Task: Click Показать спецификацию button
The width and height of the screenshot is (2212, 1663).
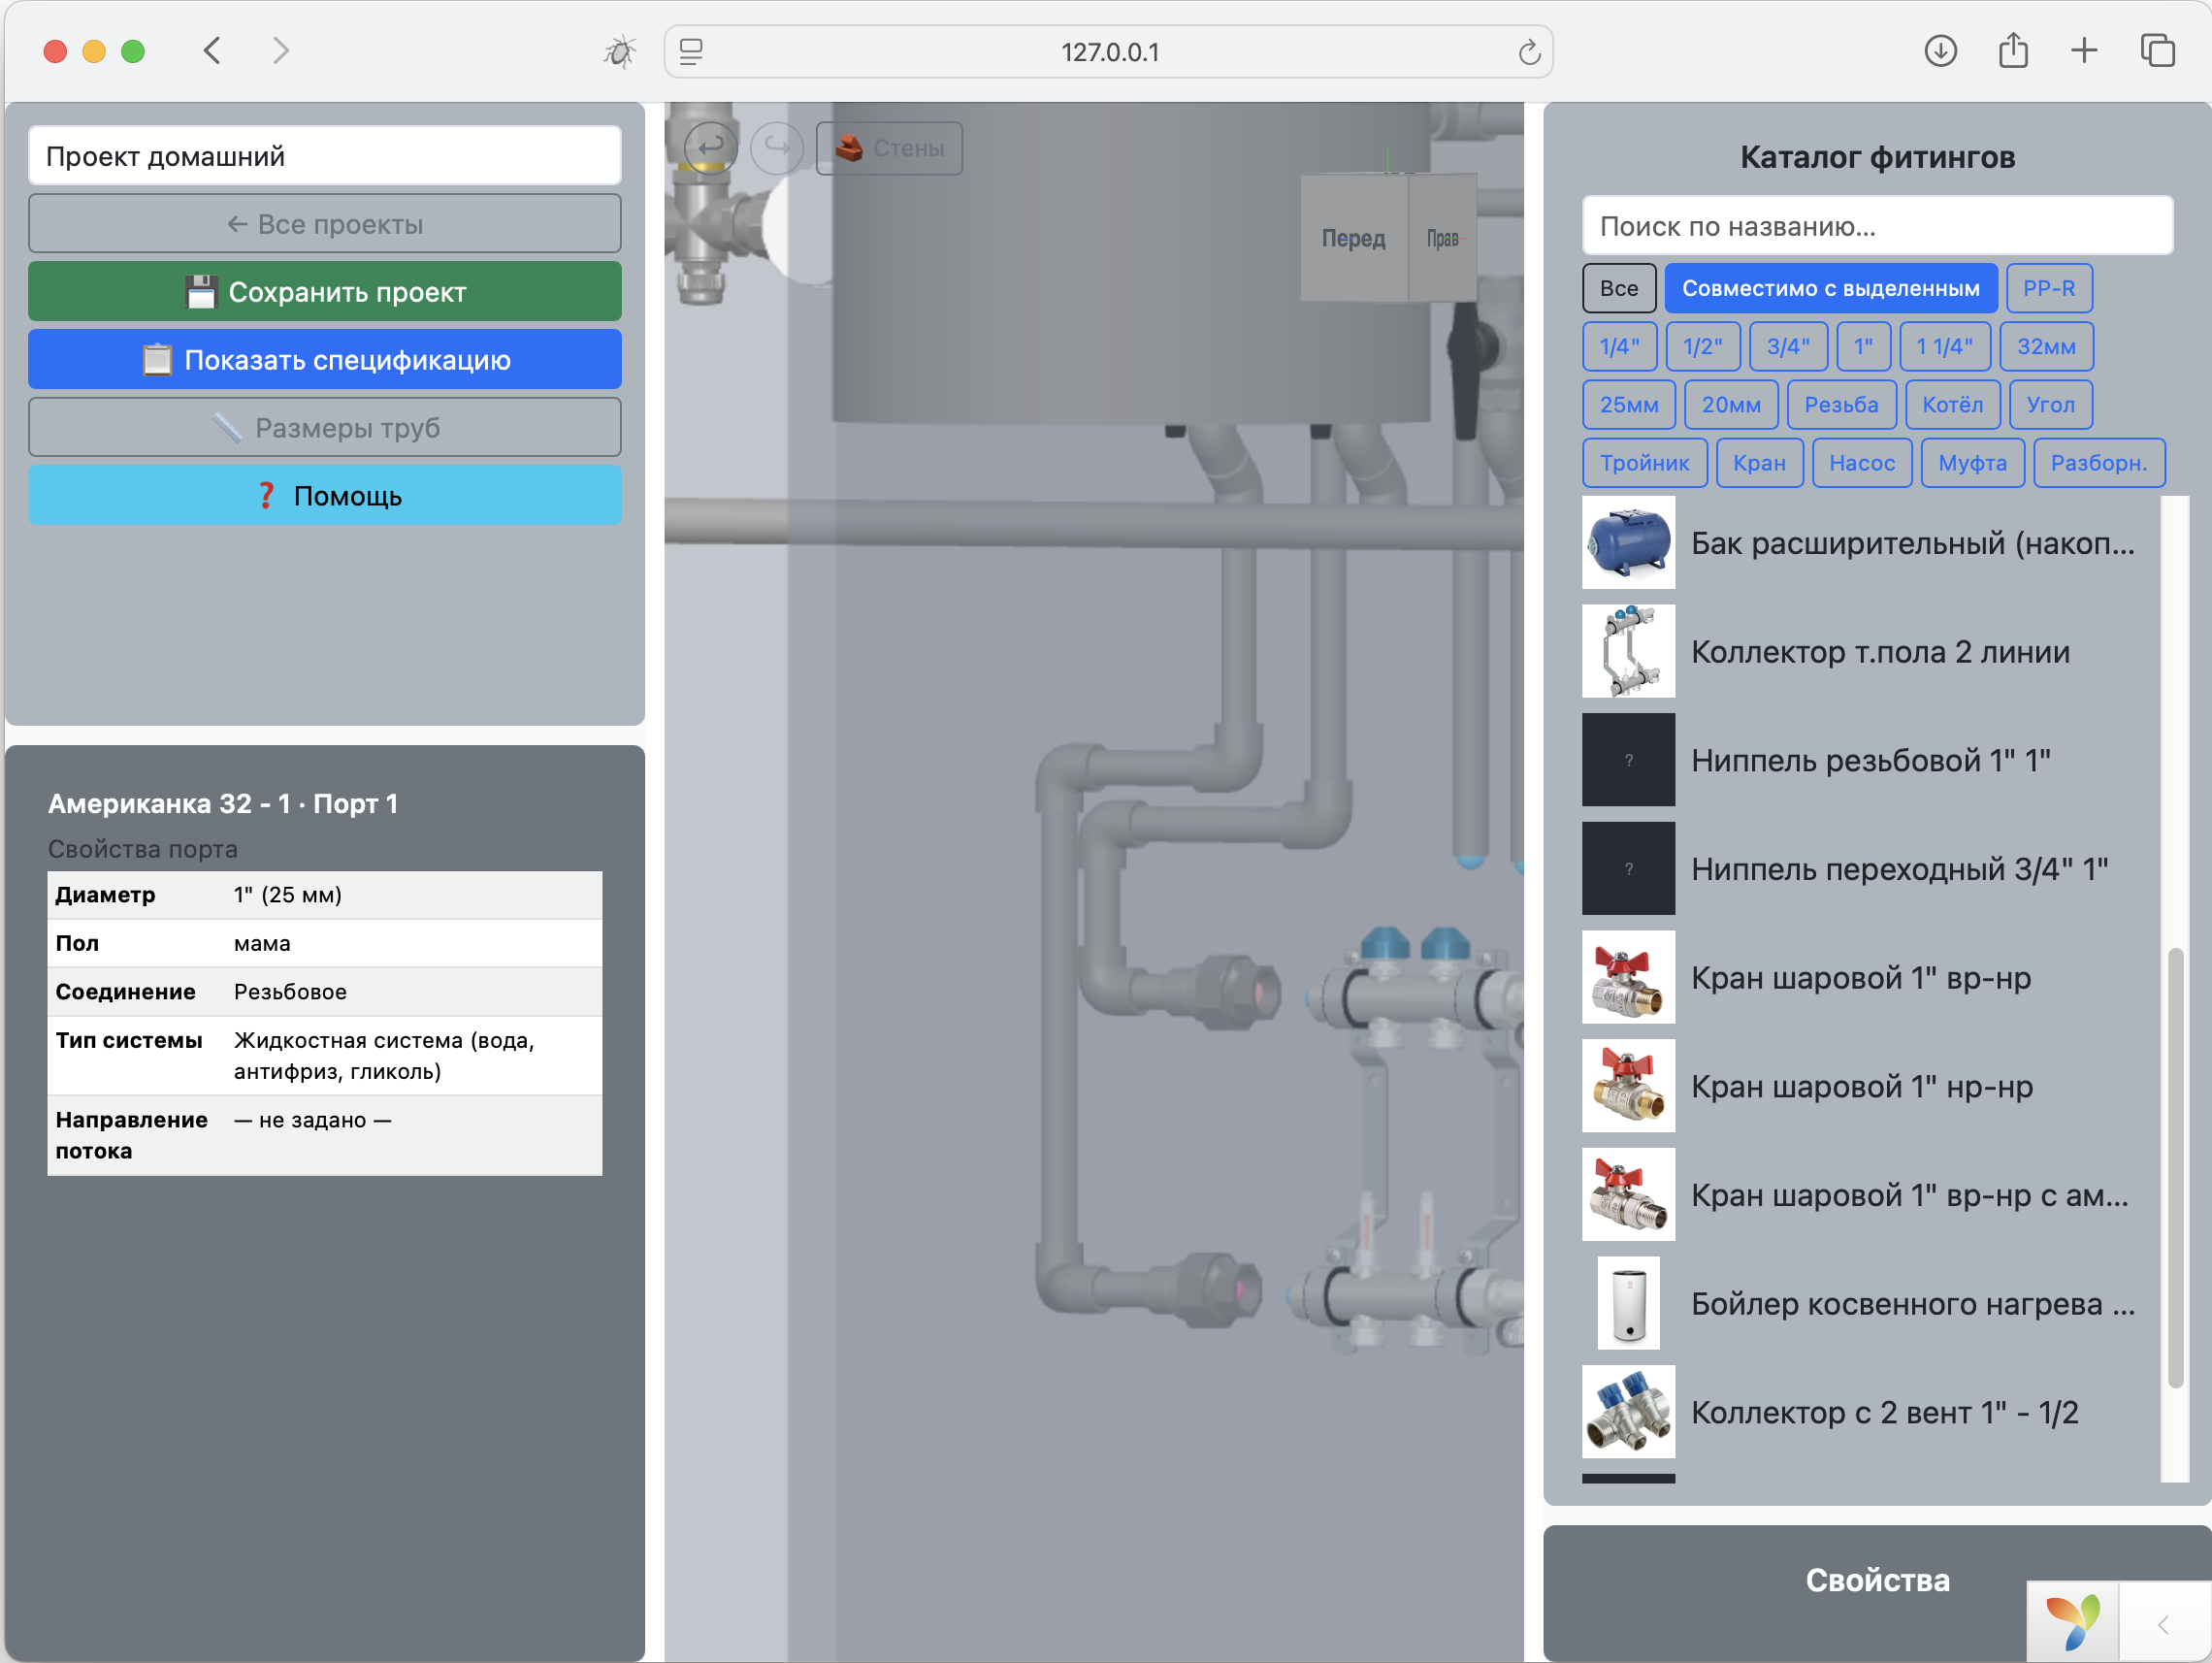Action: coord(325,360)
